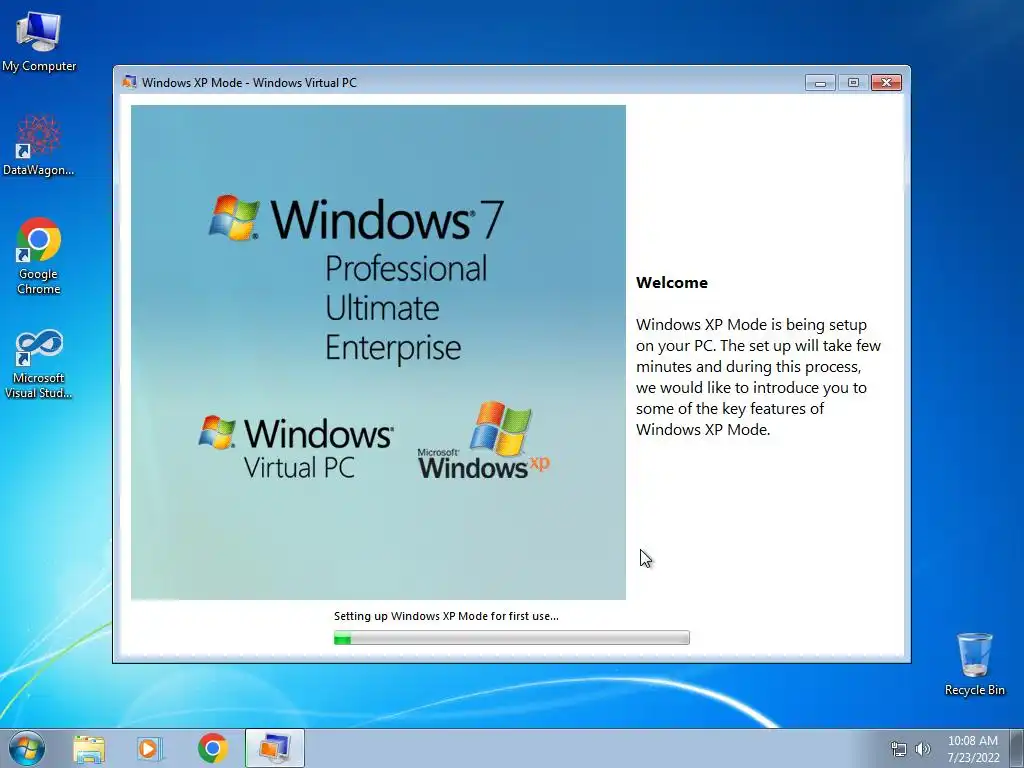The image size is (1024, 768).
Task: Maximize the Windows XP Mode window
Action: click(x=853, y=83)
